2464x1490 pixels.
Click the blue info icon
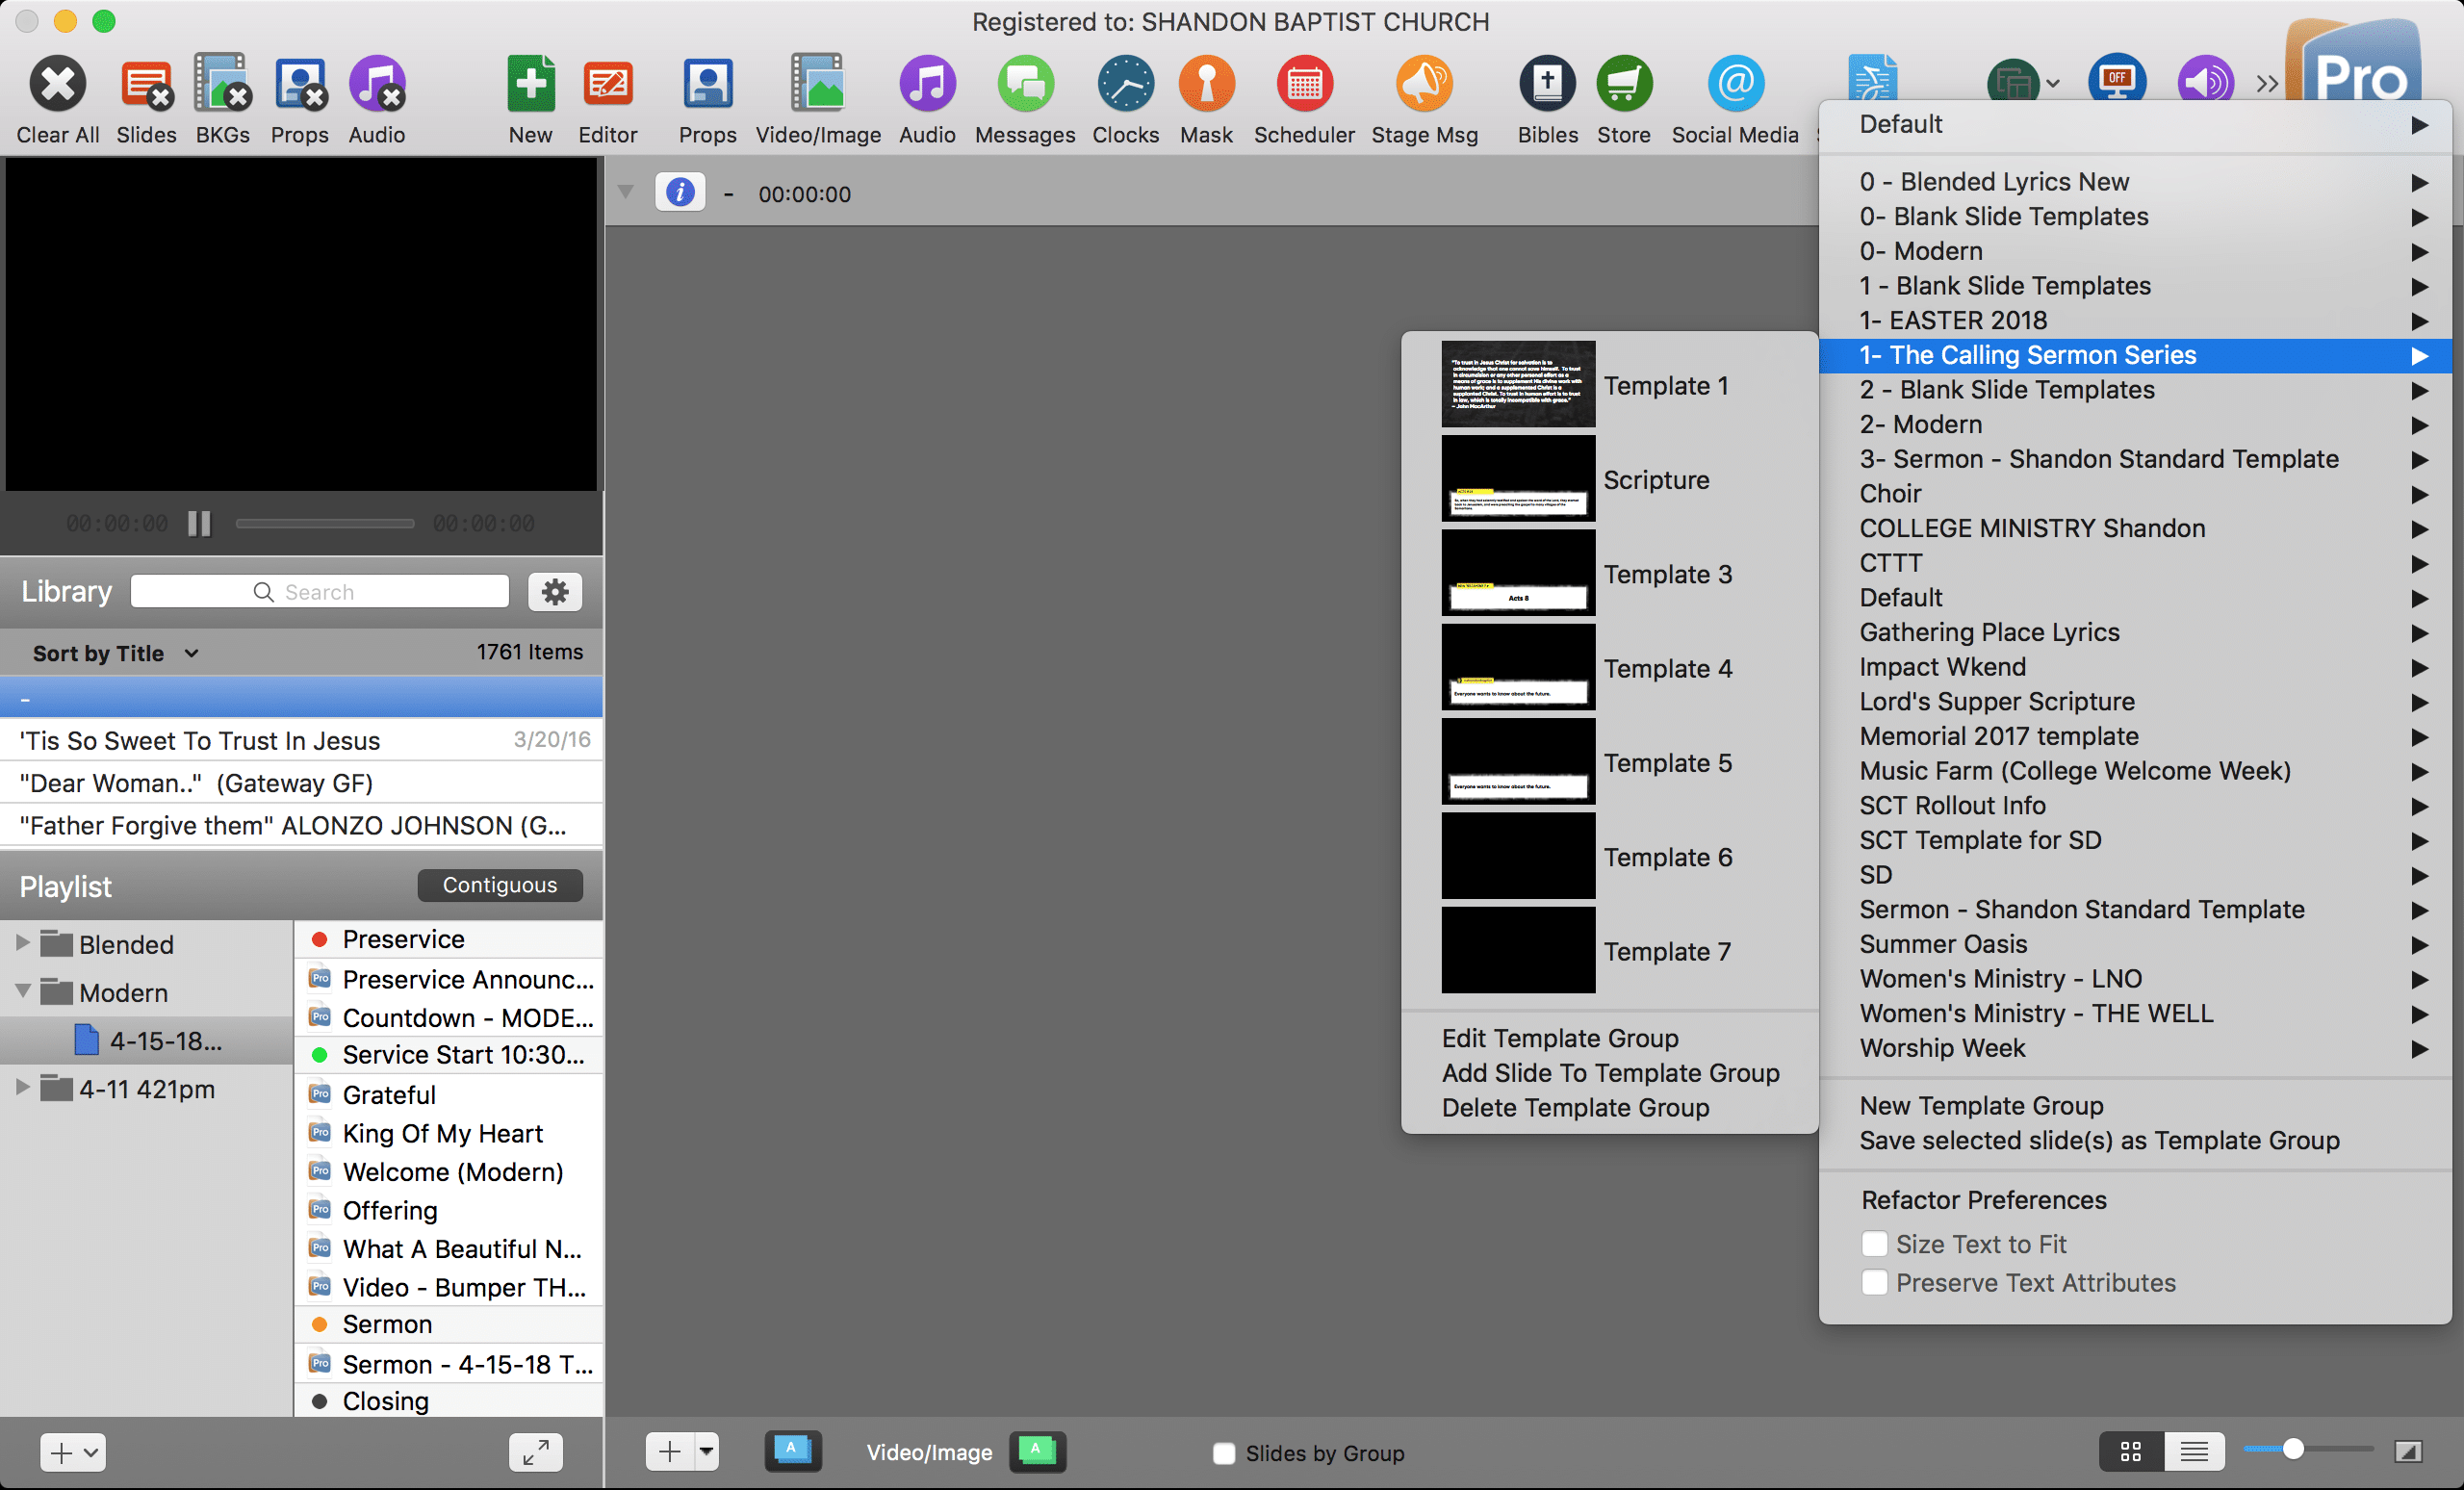680,192
